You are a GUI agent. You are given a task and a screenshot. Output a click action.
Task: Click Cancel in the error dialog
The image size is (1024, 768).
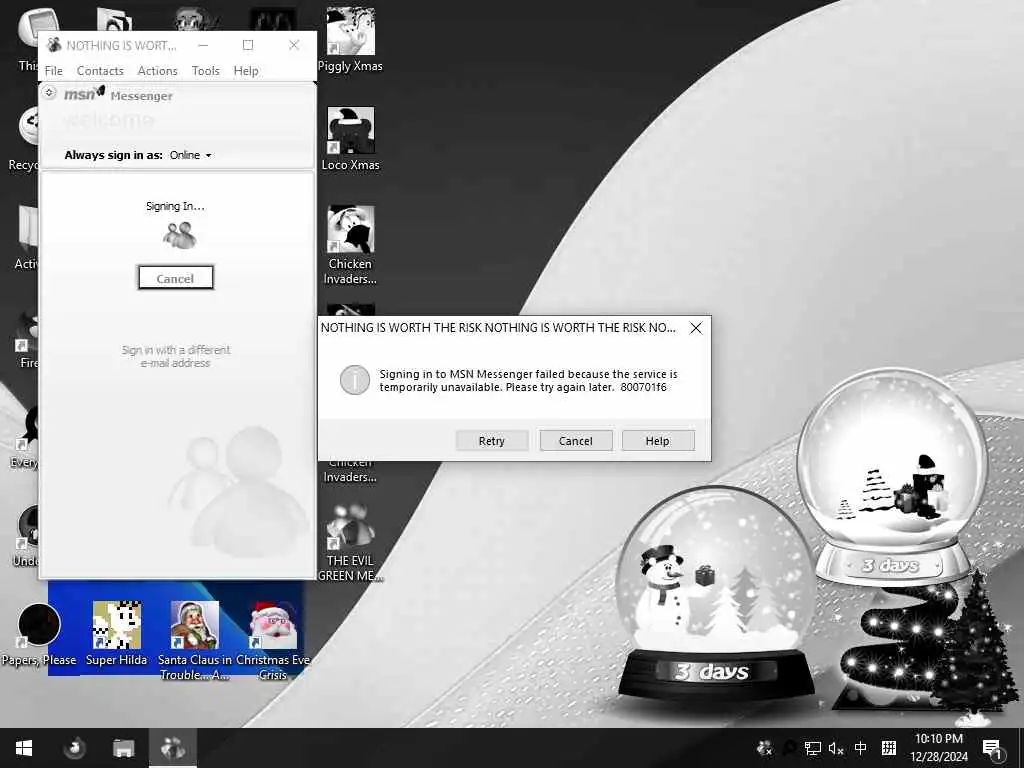pyautogui.click(x=576, y=441)
